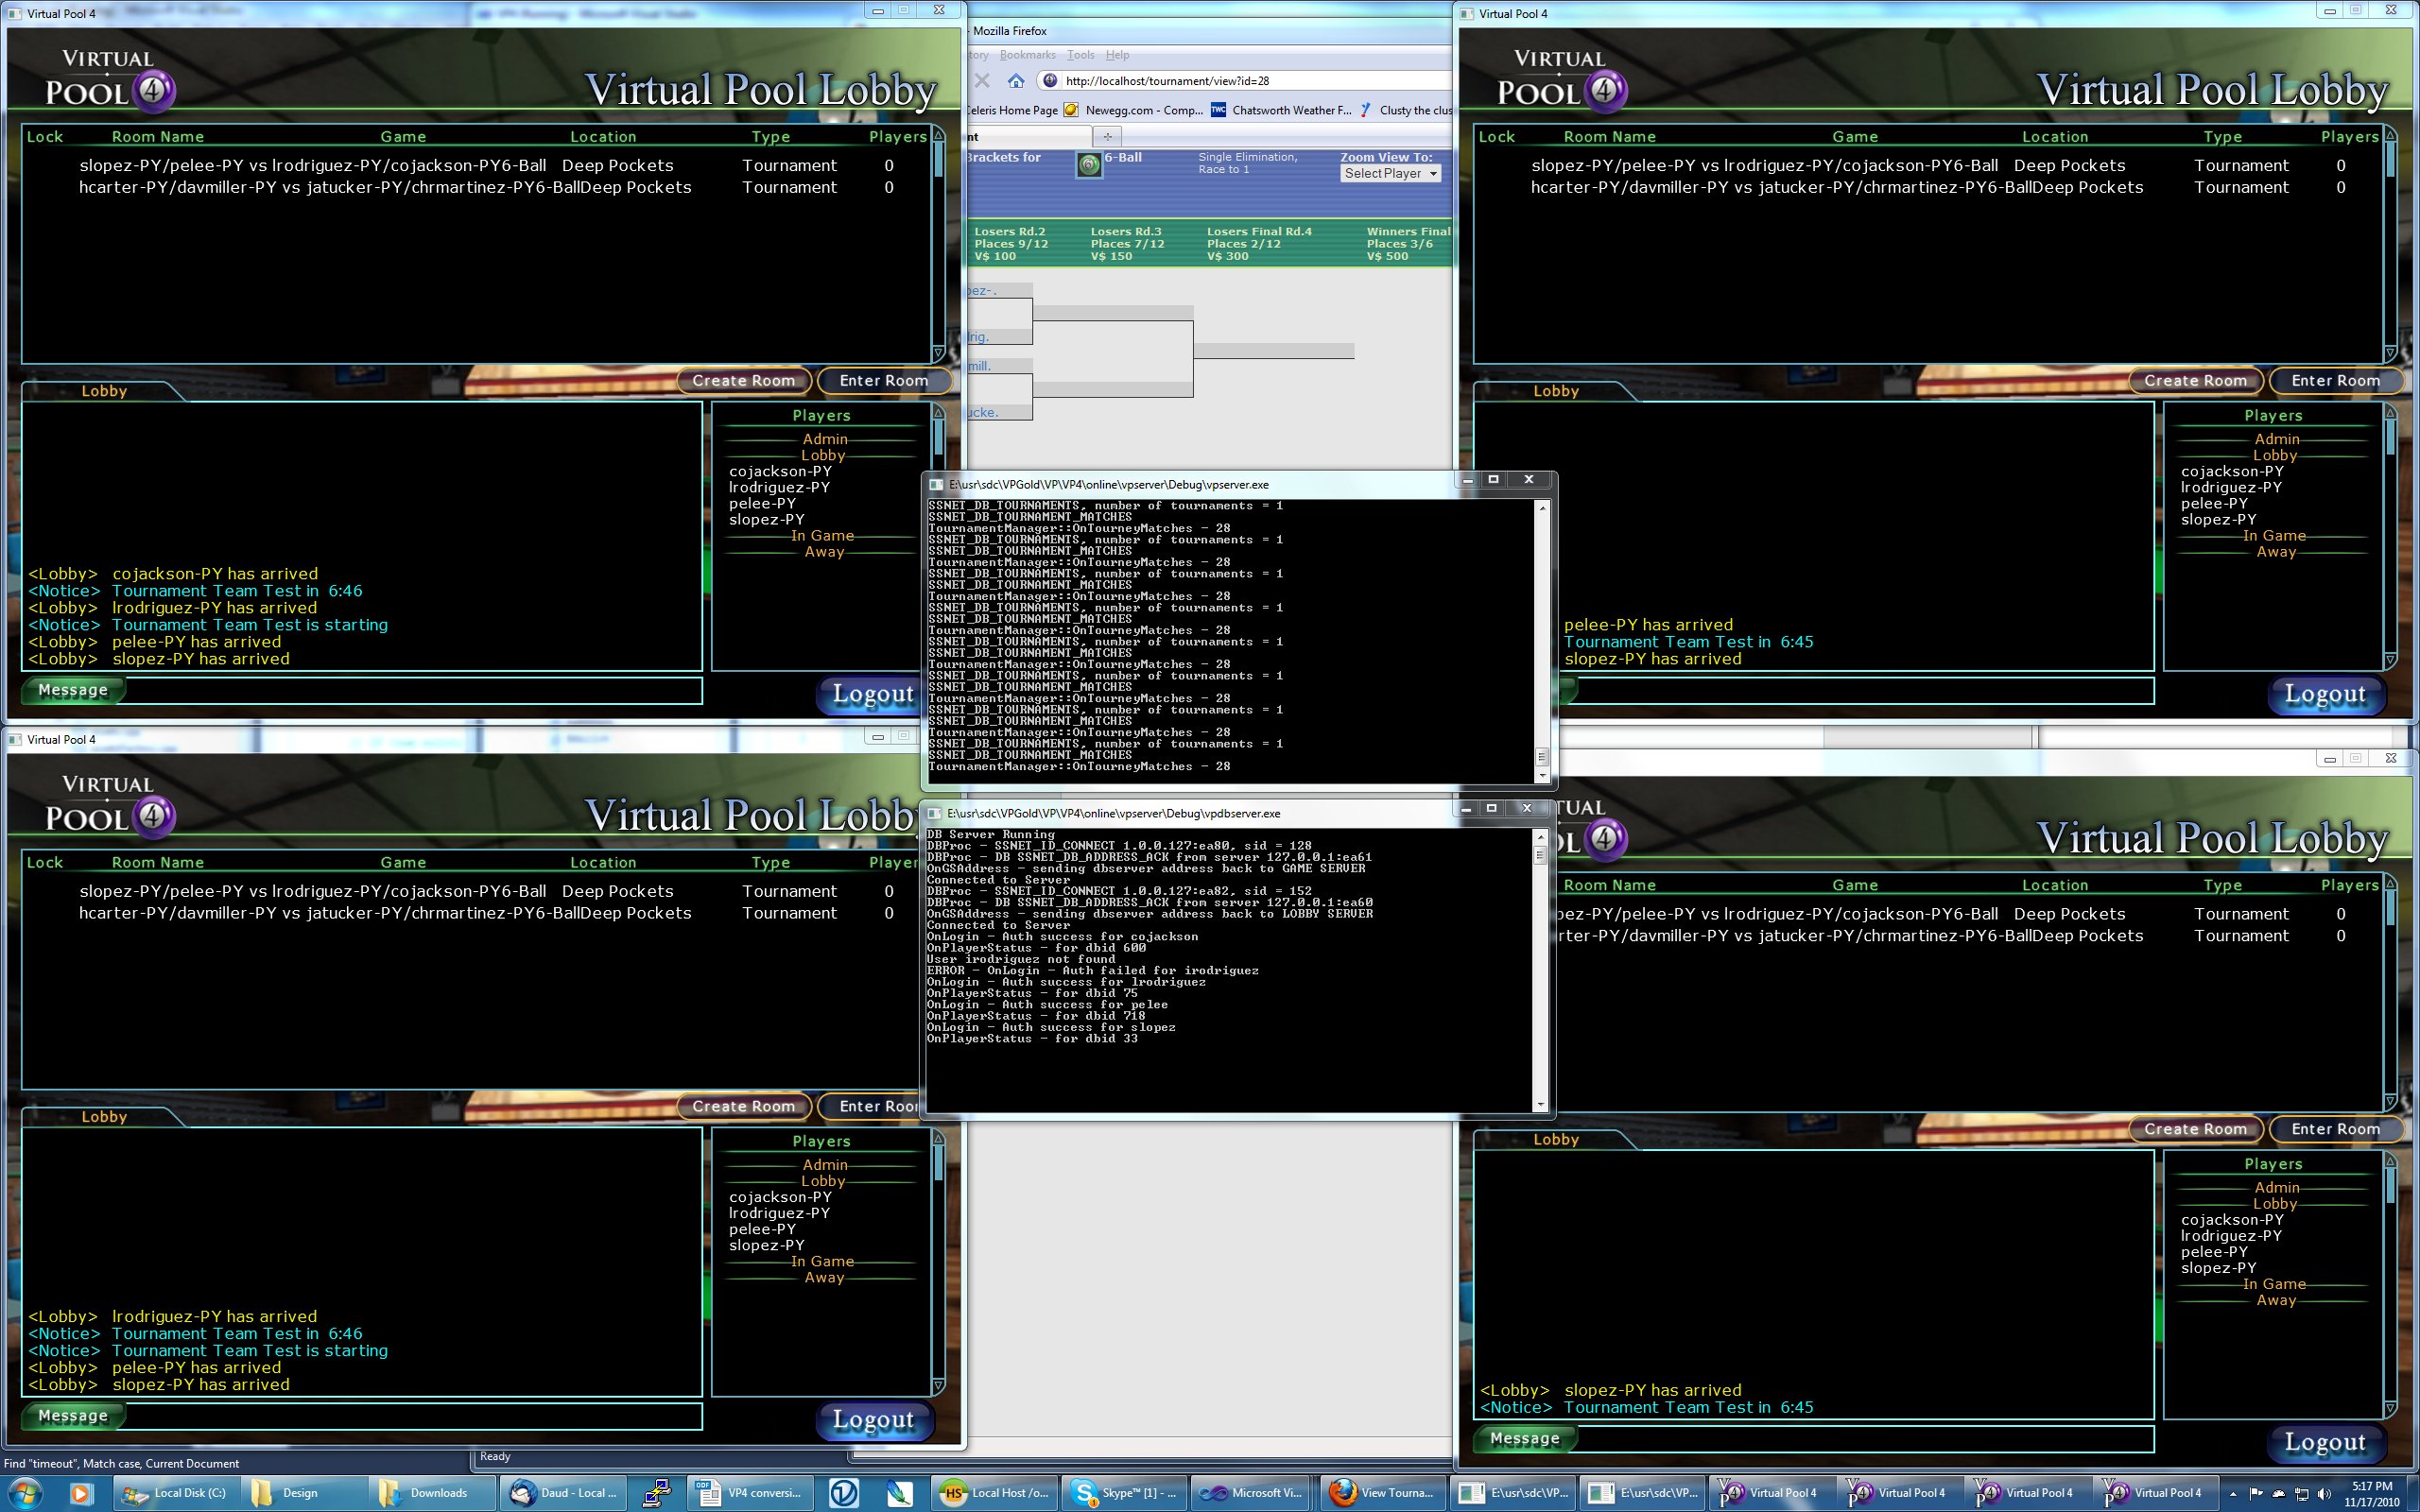
Task: Select hcarter-PY/davmiller-PY room row in lower-left Virtual Pool window
Action: coord(486,913)
